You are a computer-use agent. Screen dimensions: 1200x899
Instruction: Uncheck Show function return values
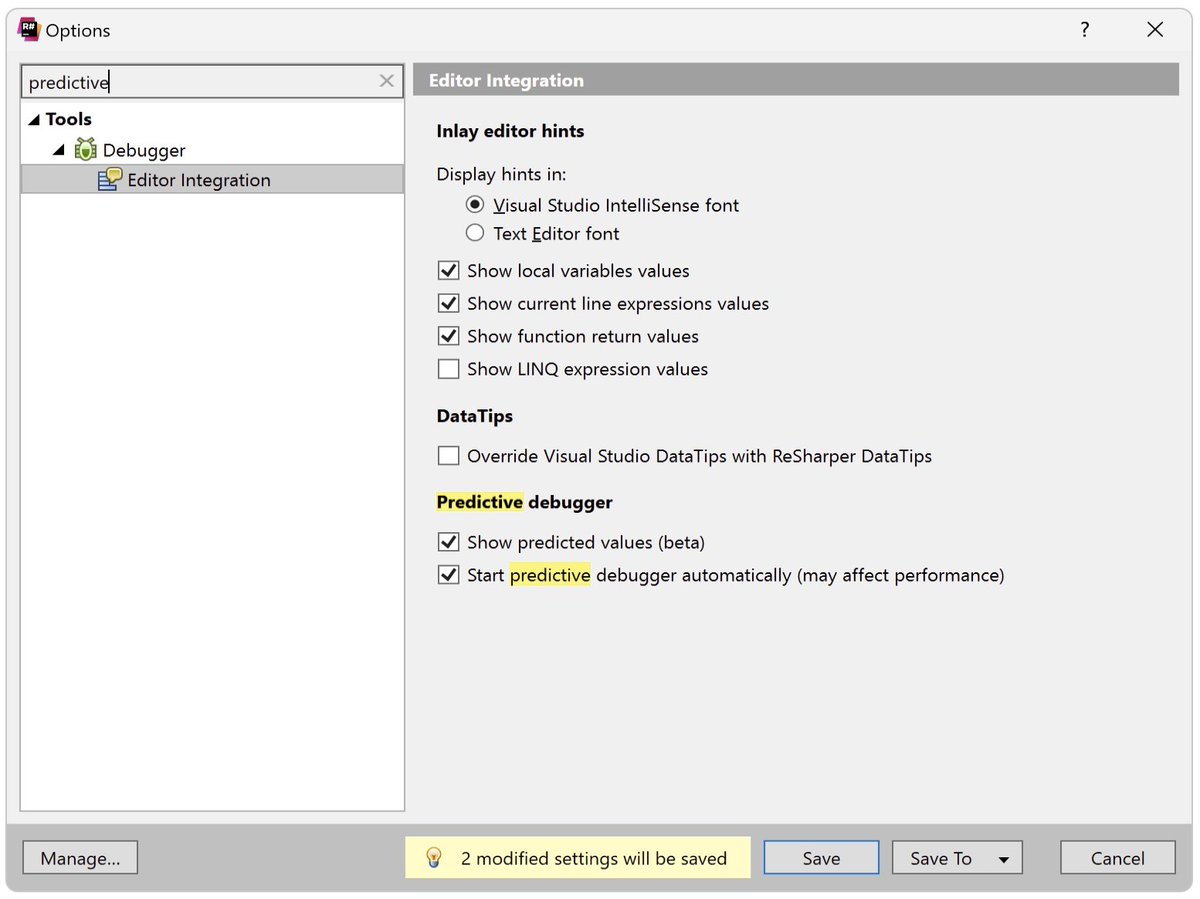448,336
